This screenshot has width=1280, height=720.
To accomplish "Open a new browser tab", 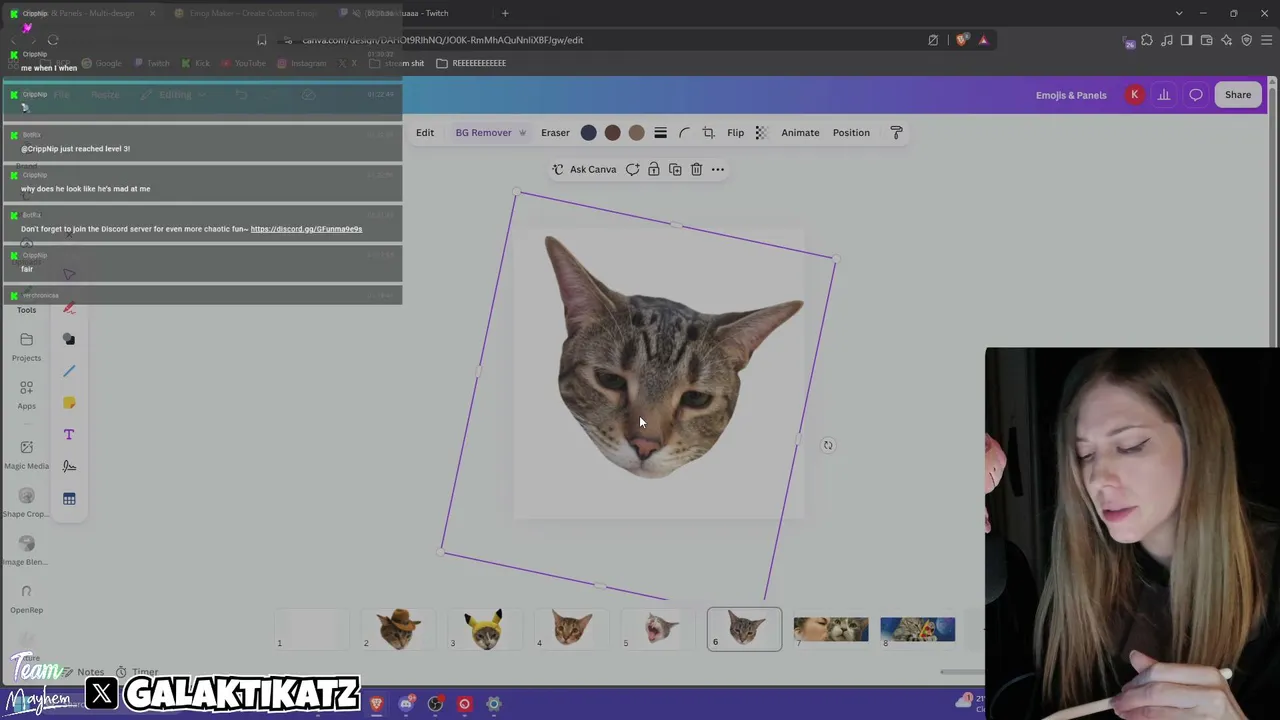I will [x=505, y=13].
